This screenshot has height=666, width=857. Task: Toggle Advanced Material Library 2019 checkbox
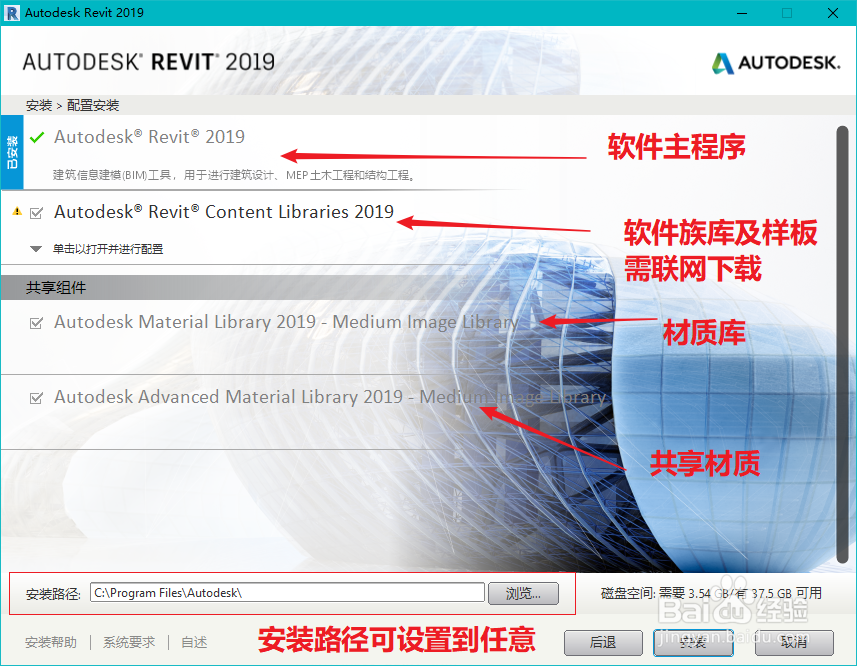37,398
